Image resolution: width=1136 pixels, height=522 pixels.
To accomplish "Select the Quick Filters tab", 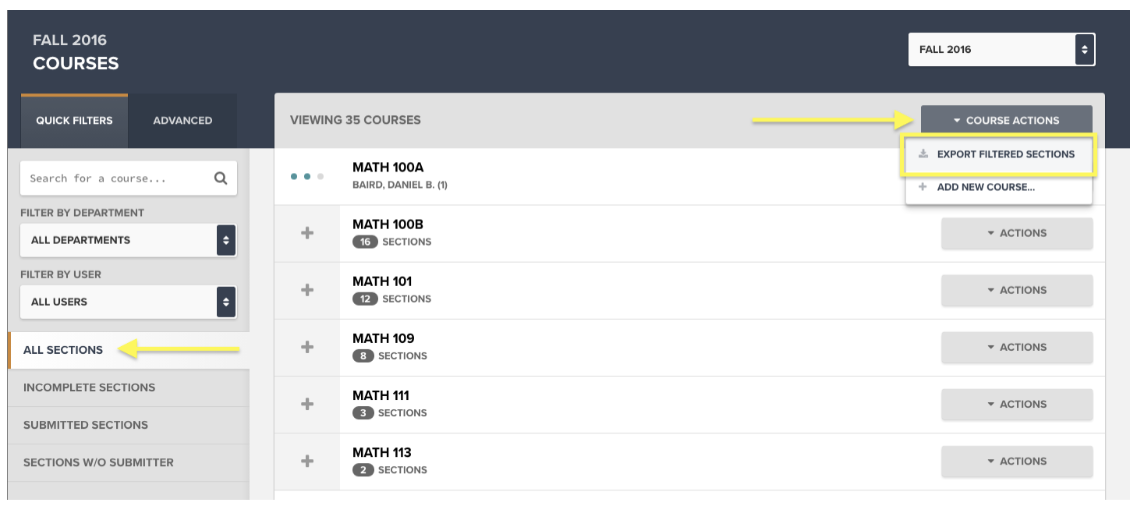I will pos(74,121).
